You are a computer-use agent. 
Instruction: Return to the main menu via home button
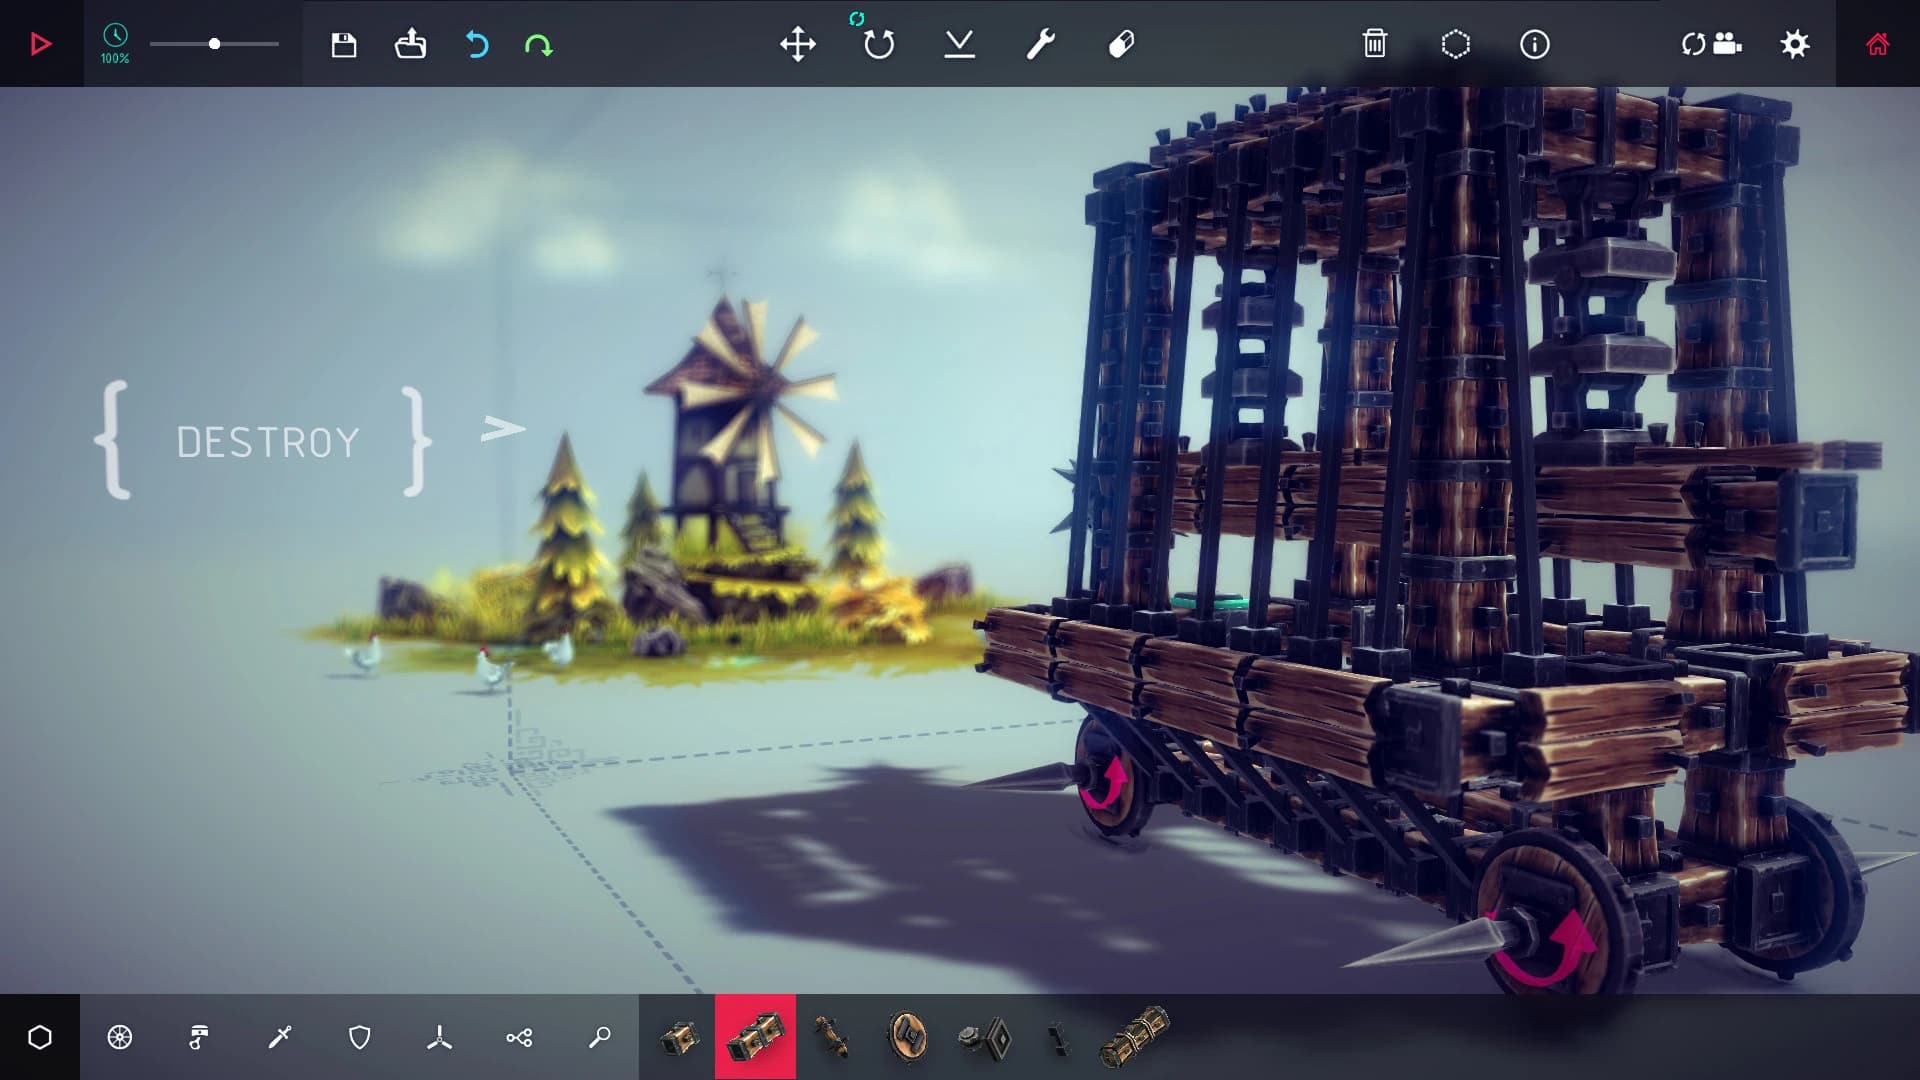pos(1878,44)
